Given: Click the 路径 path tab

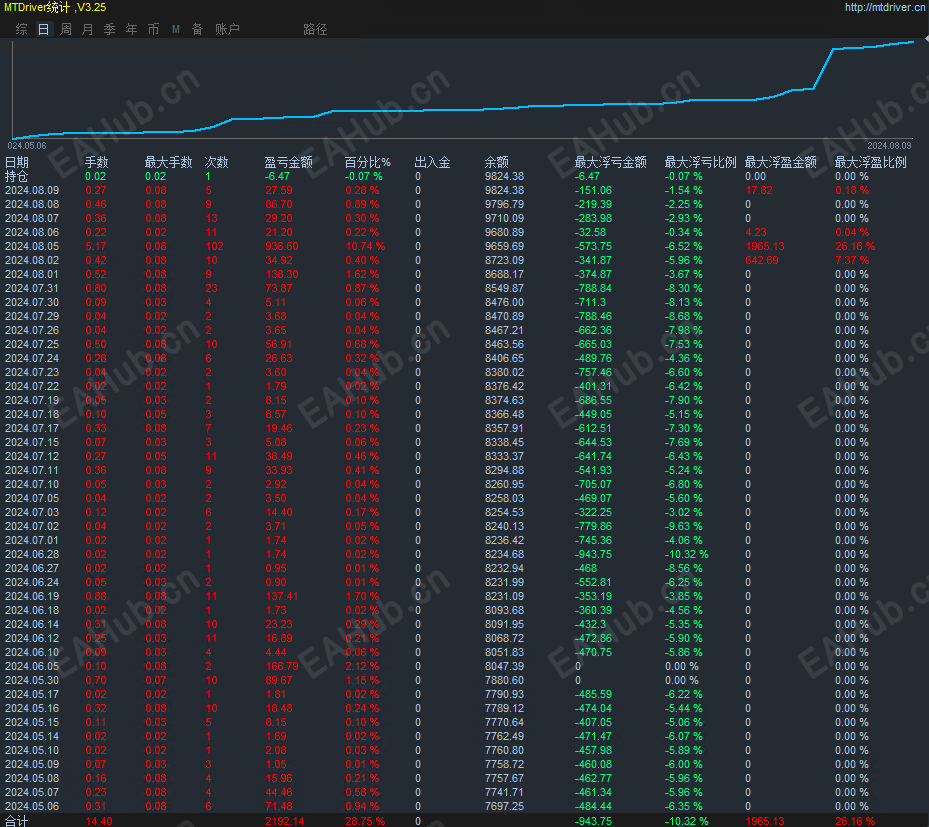Looking at the screenshot, I should click(315, 29).
